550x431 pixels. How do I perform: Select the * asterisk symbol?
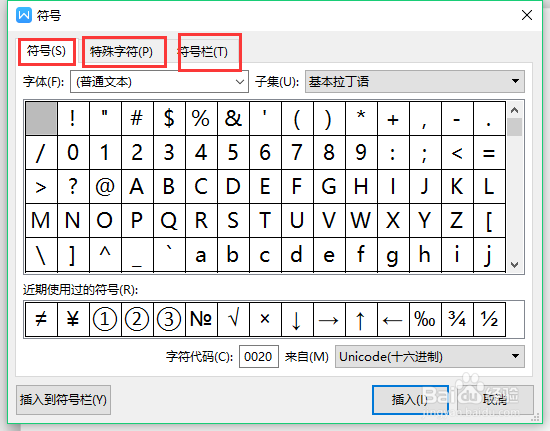(x=361, y=119)
